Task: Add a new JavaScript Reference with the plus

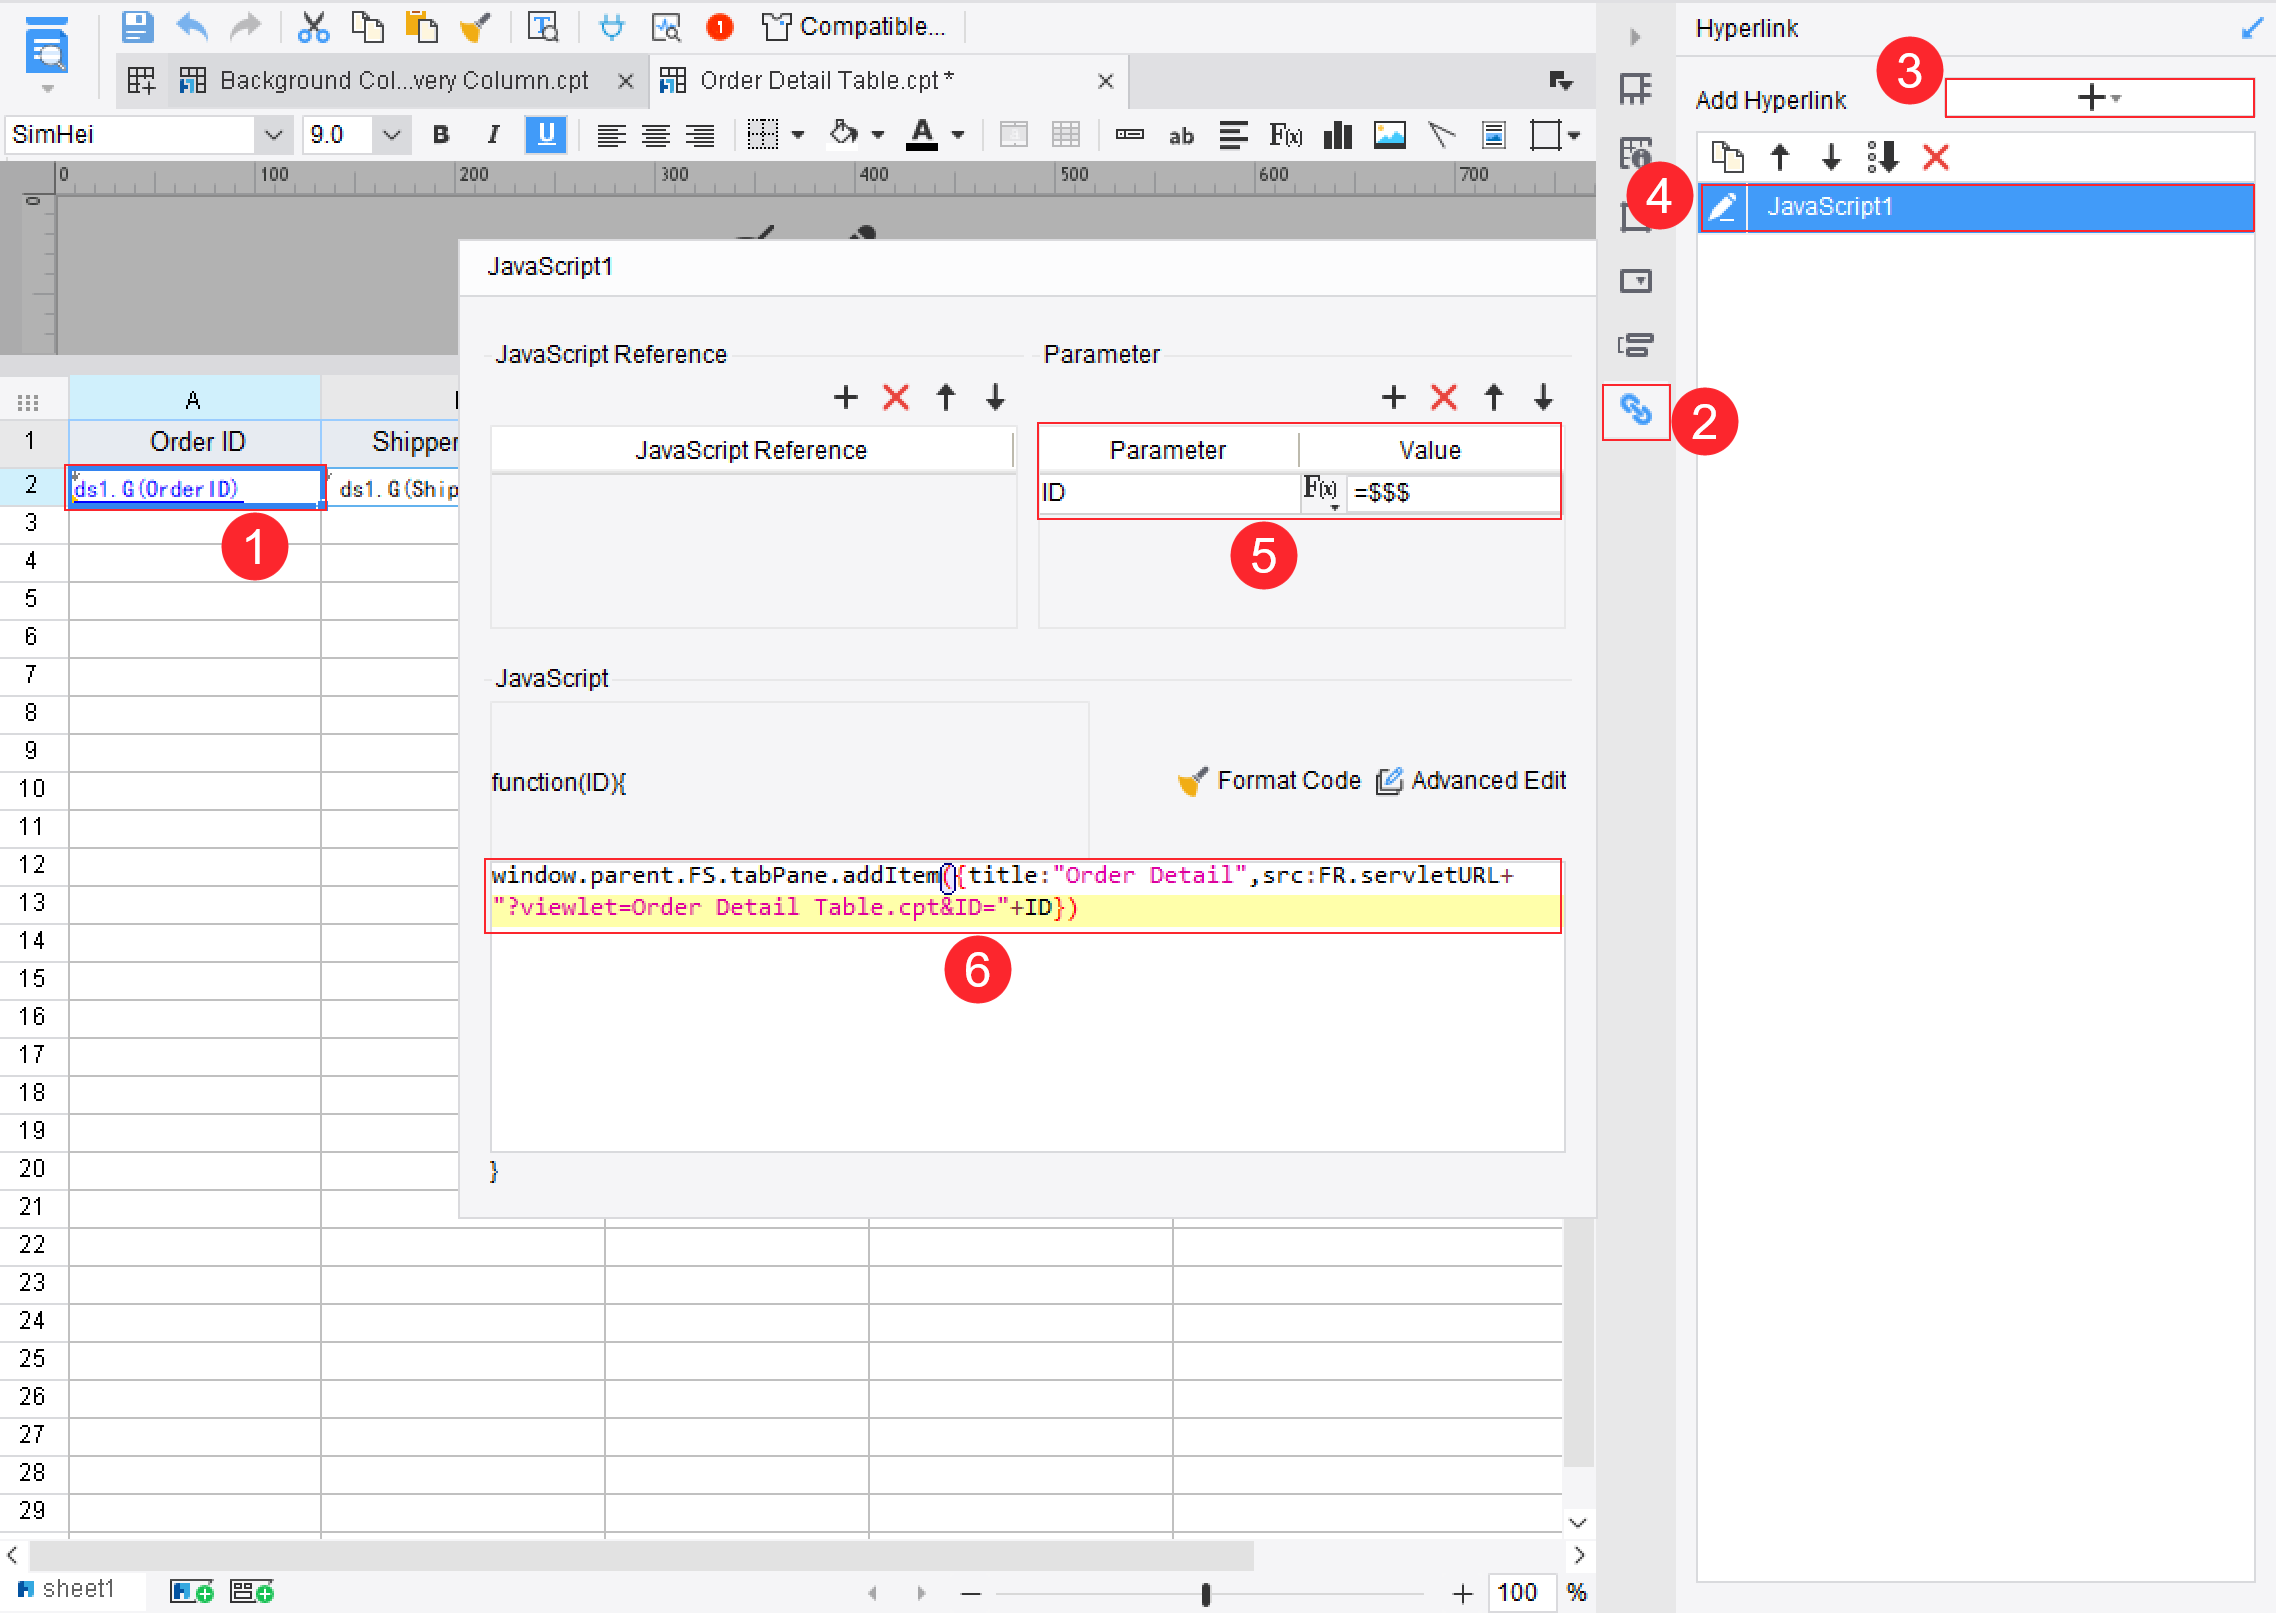Action: tap(846, 397)
